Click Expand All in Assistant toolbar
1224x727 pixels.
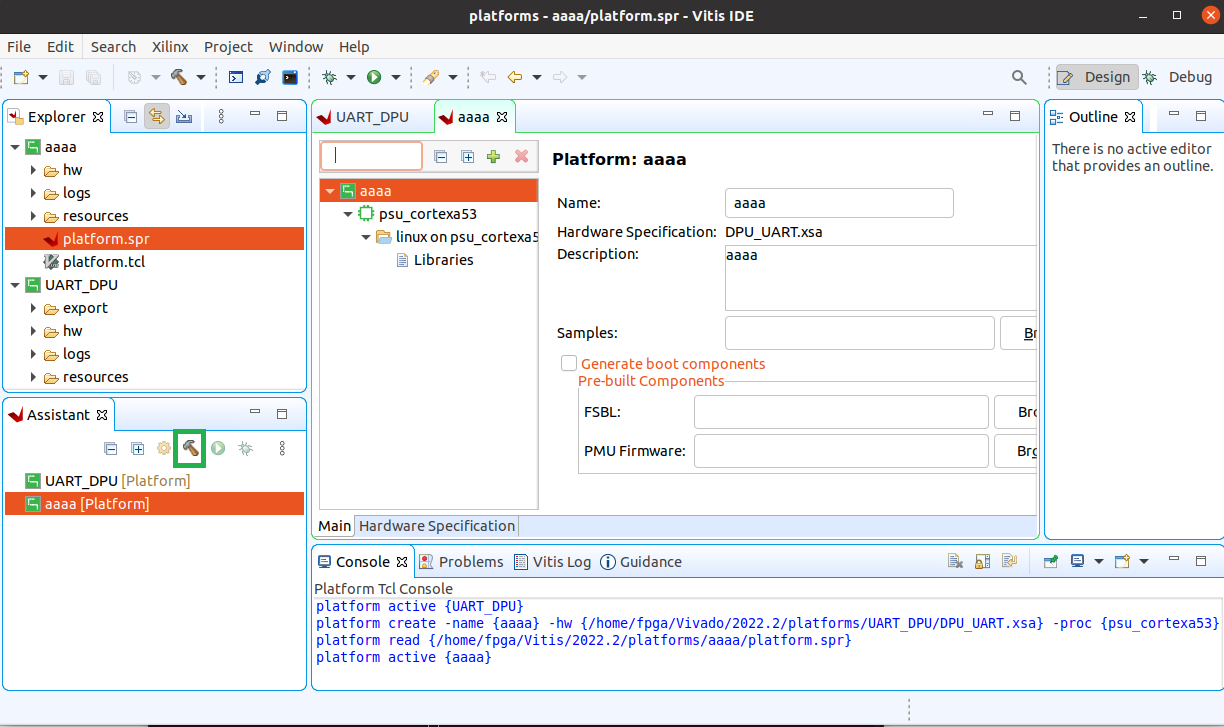pos(137,449)
